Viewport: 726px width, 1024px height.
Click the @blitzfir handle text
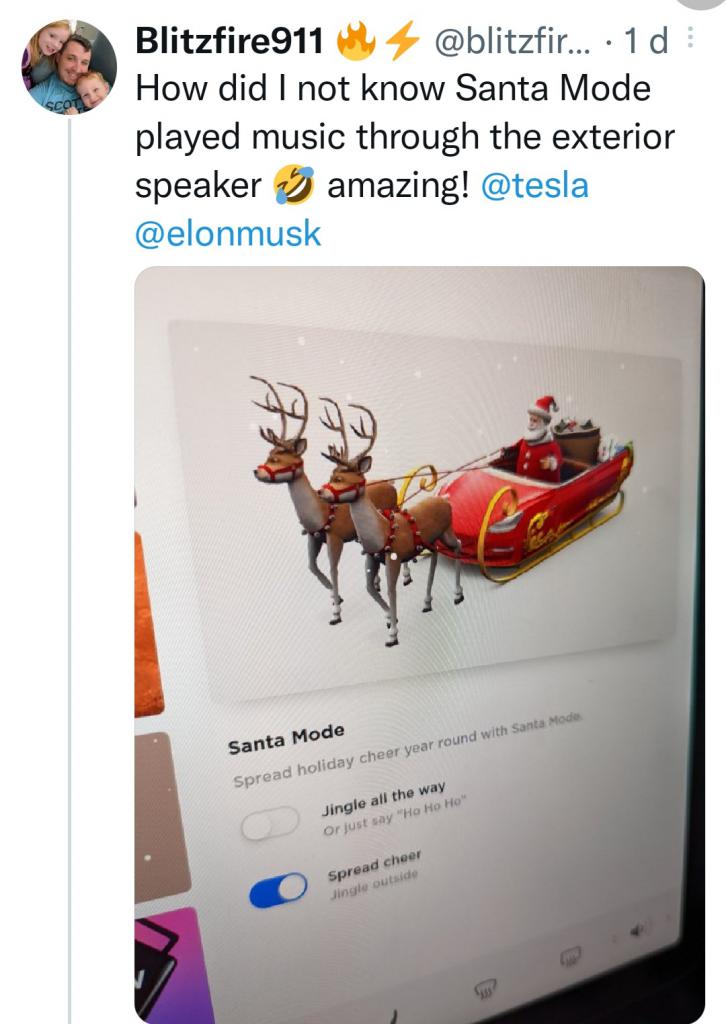point(512,41)
